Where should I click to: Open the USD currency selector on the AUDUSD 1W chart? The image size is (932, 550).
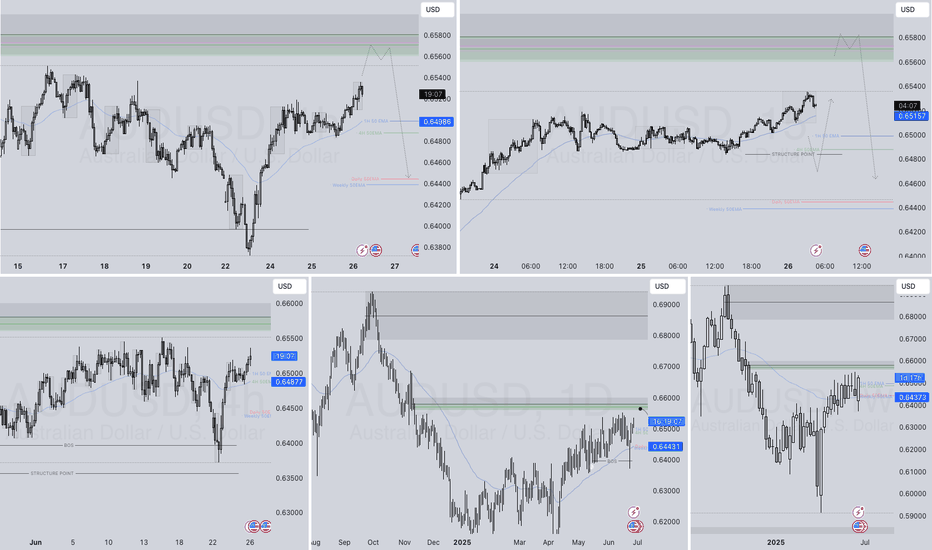pyautogui.click(x=912, y=287)
